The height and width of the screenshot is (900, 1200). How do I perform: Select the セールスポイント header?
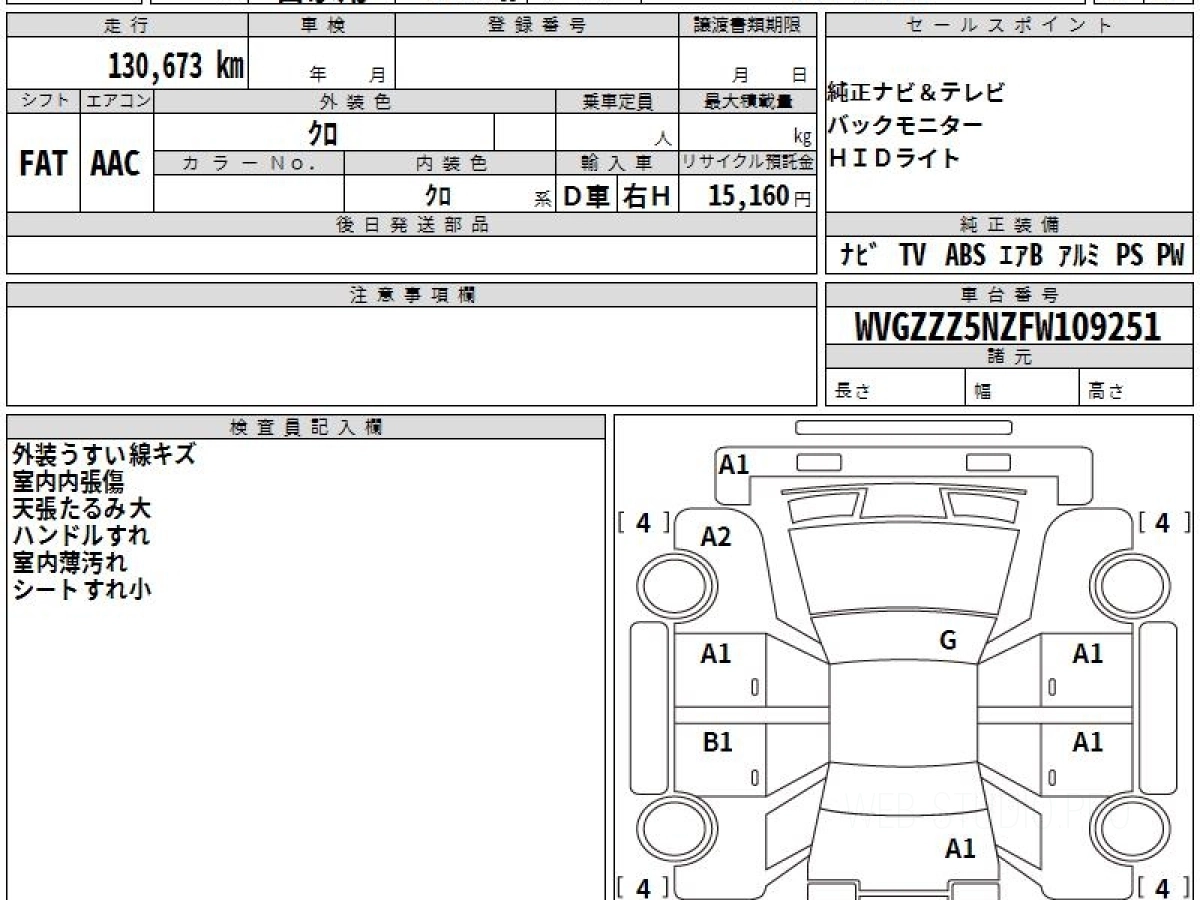pos(1010,26)
